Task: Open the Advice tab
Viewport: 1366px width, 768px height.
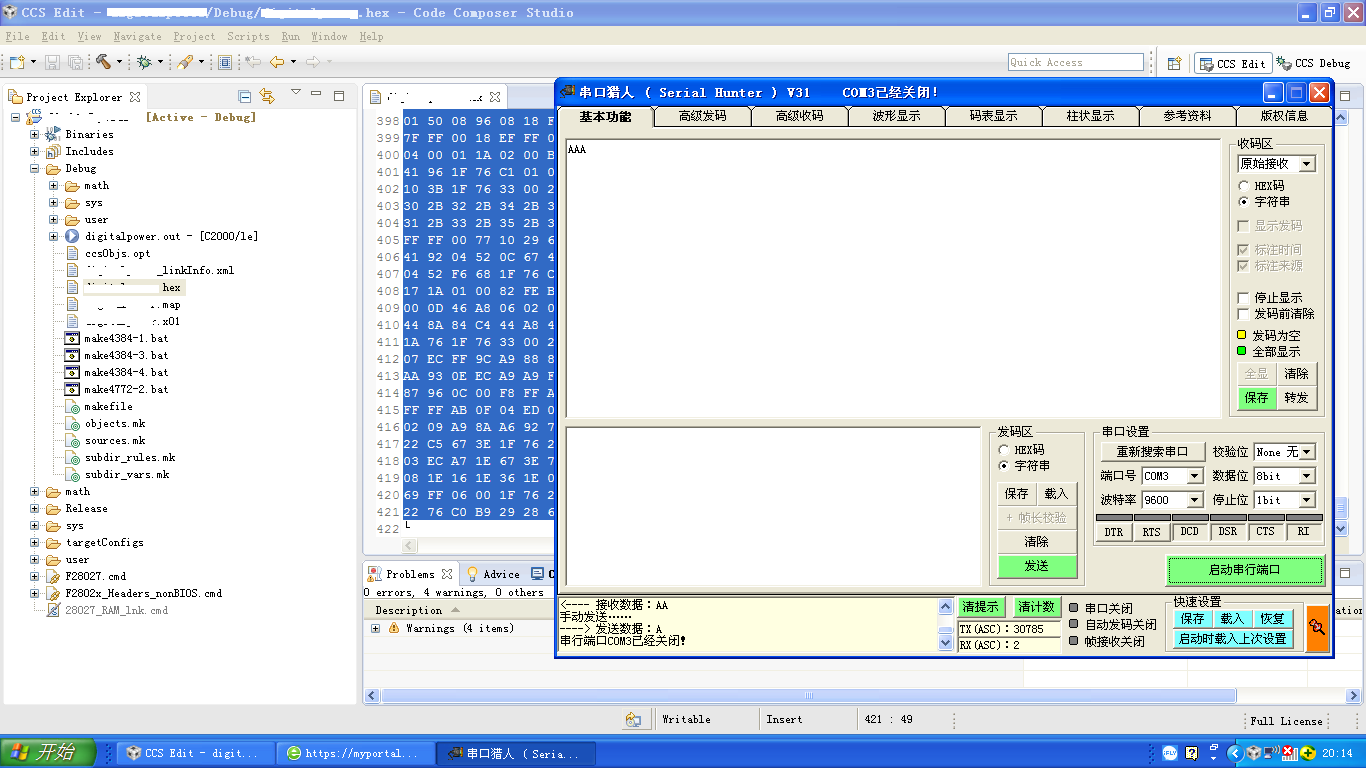Action: click(493, 574)
